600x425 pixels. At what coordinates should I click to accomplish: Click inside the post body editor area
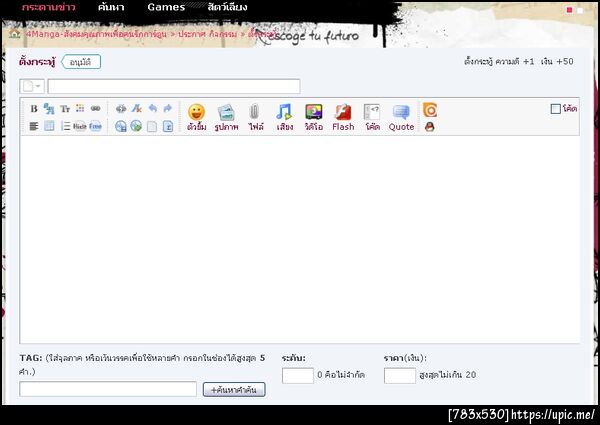click(300, 239)
